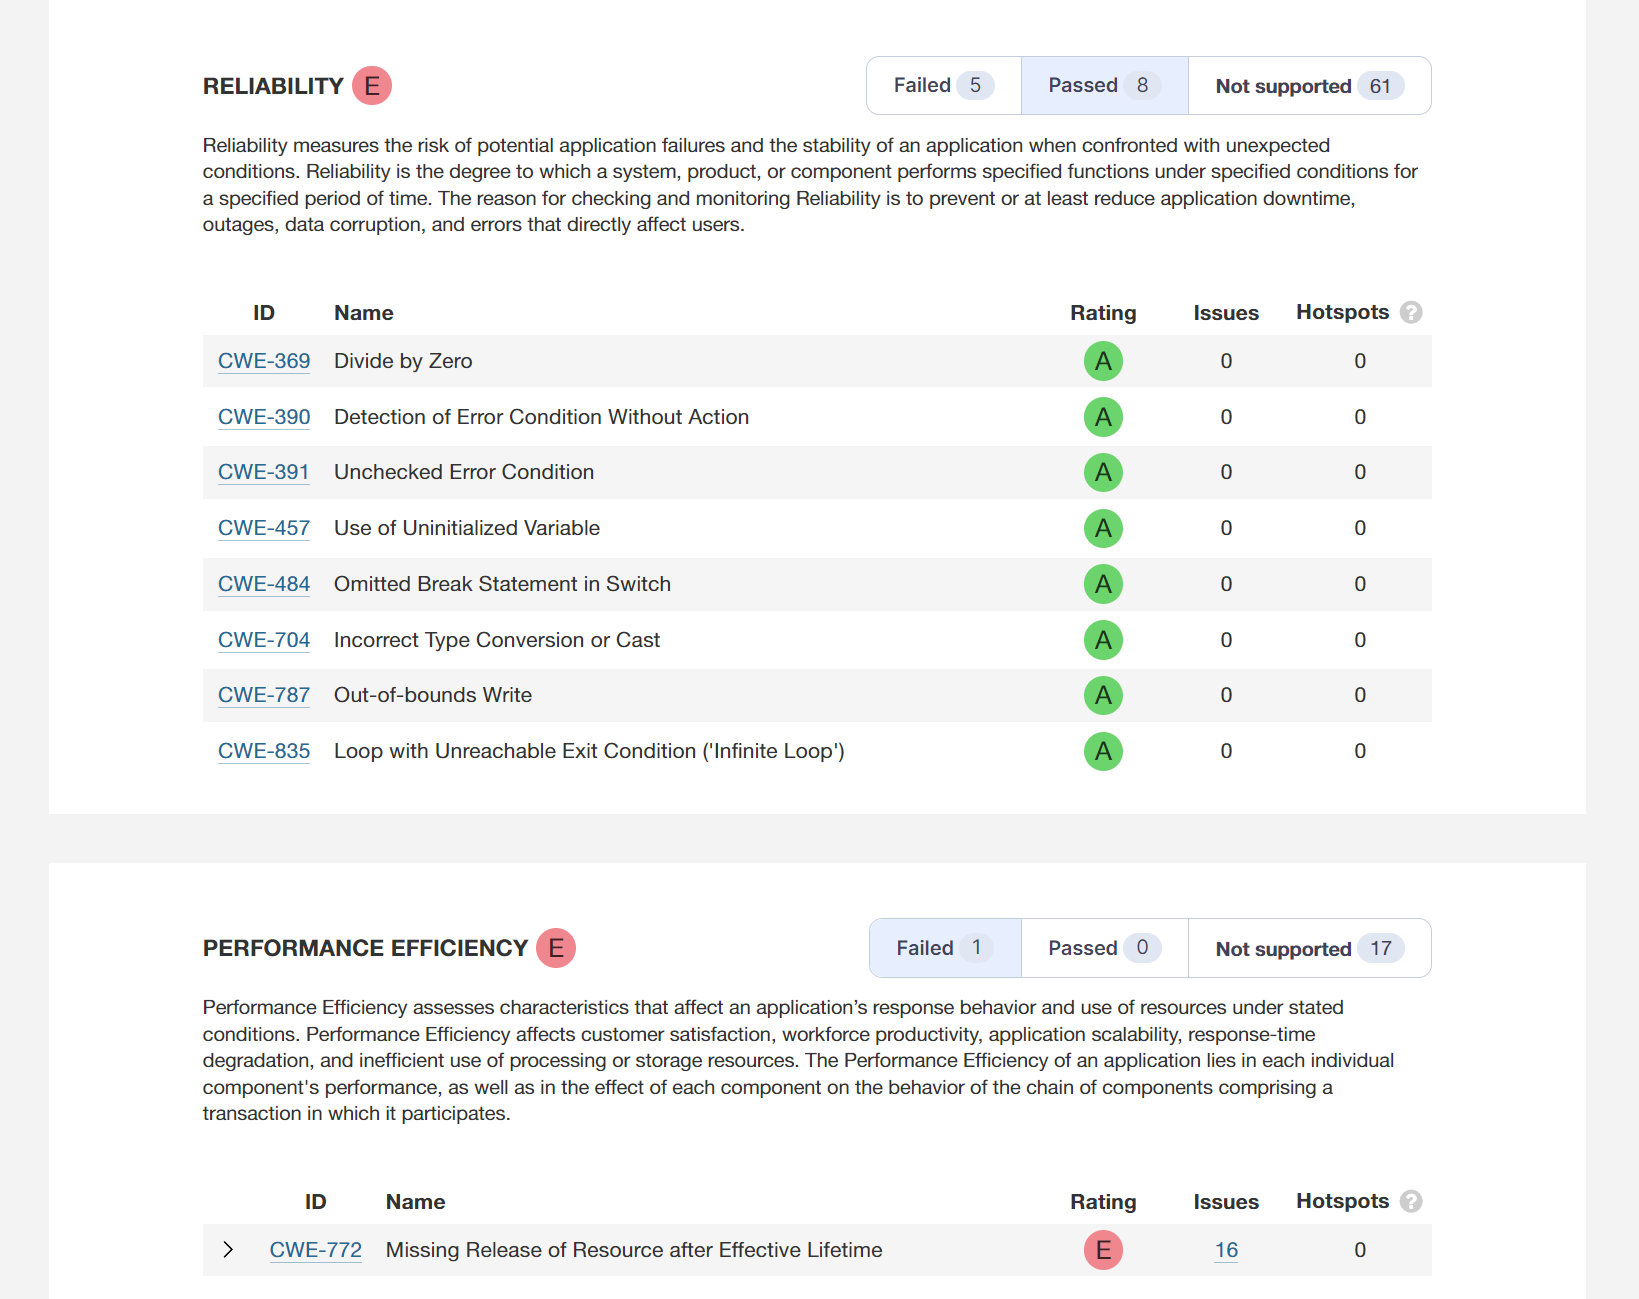Open the 16 issues link for CWE-772
The height and width of the screenshot is (1299, 1639).
1226,1250
